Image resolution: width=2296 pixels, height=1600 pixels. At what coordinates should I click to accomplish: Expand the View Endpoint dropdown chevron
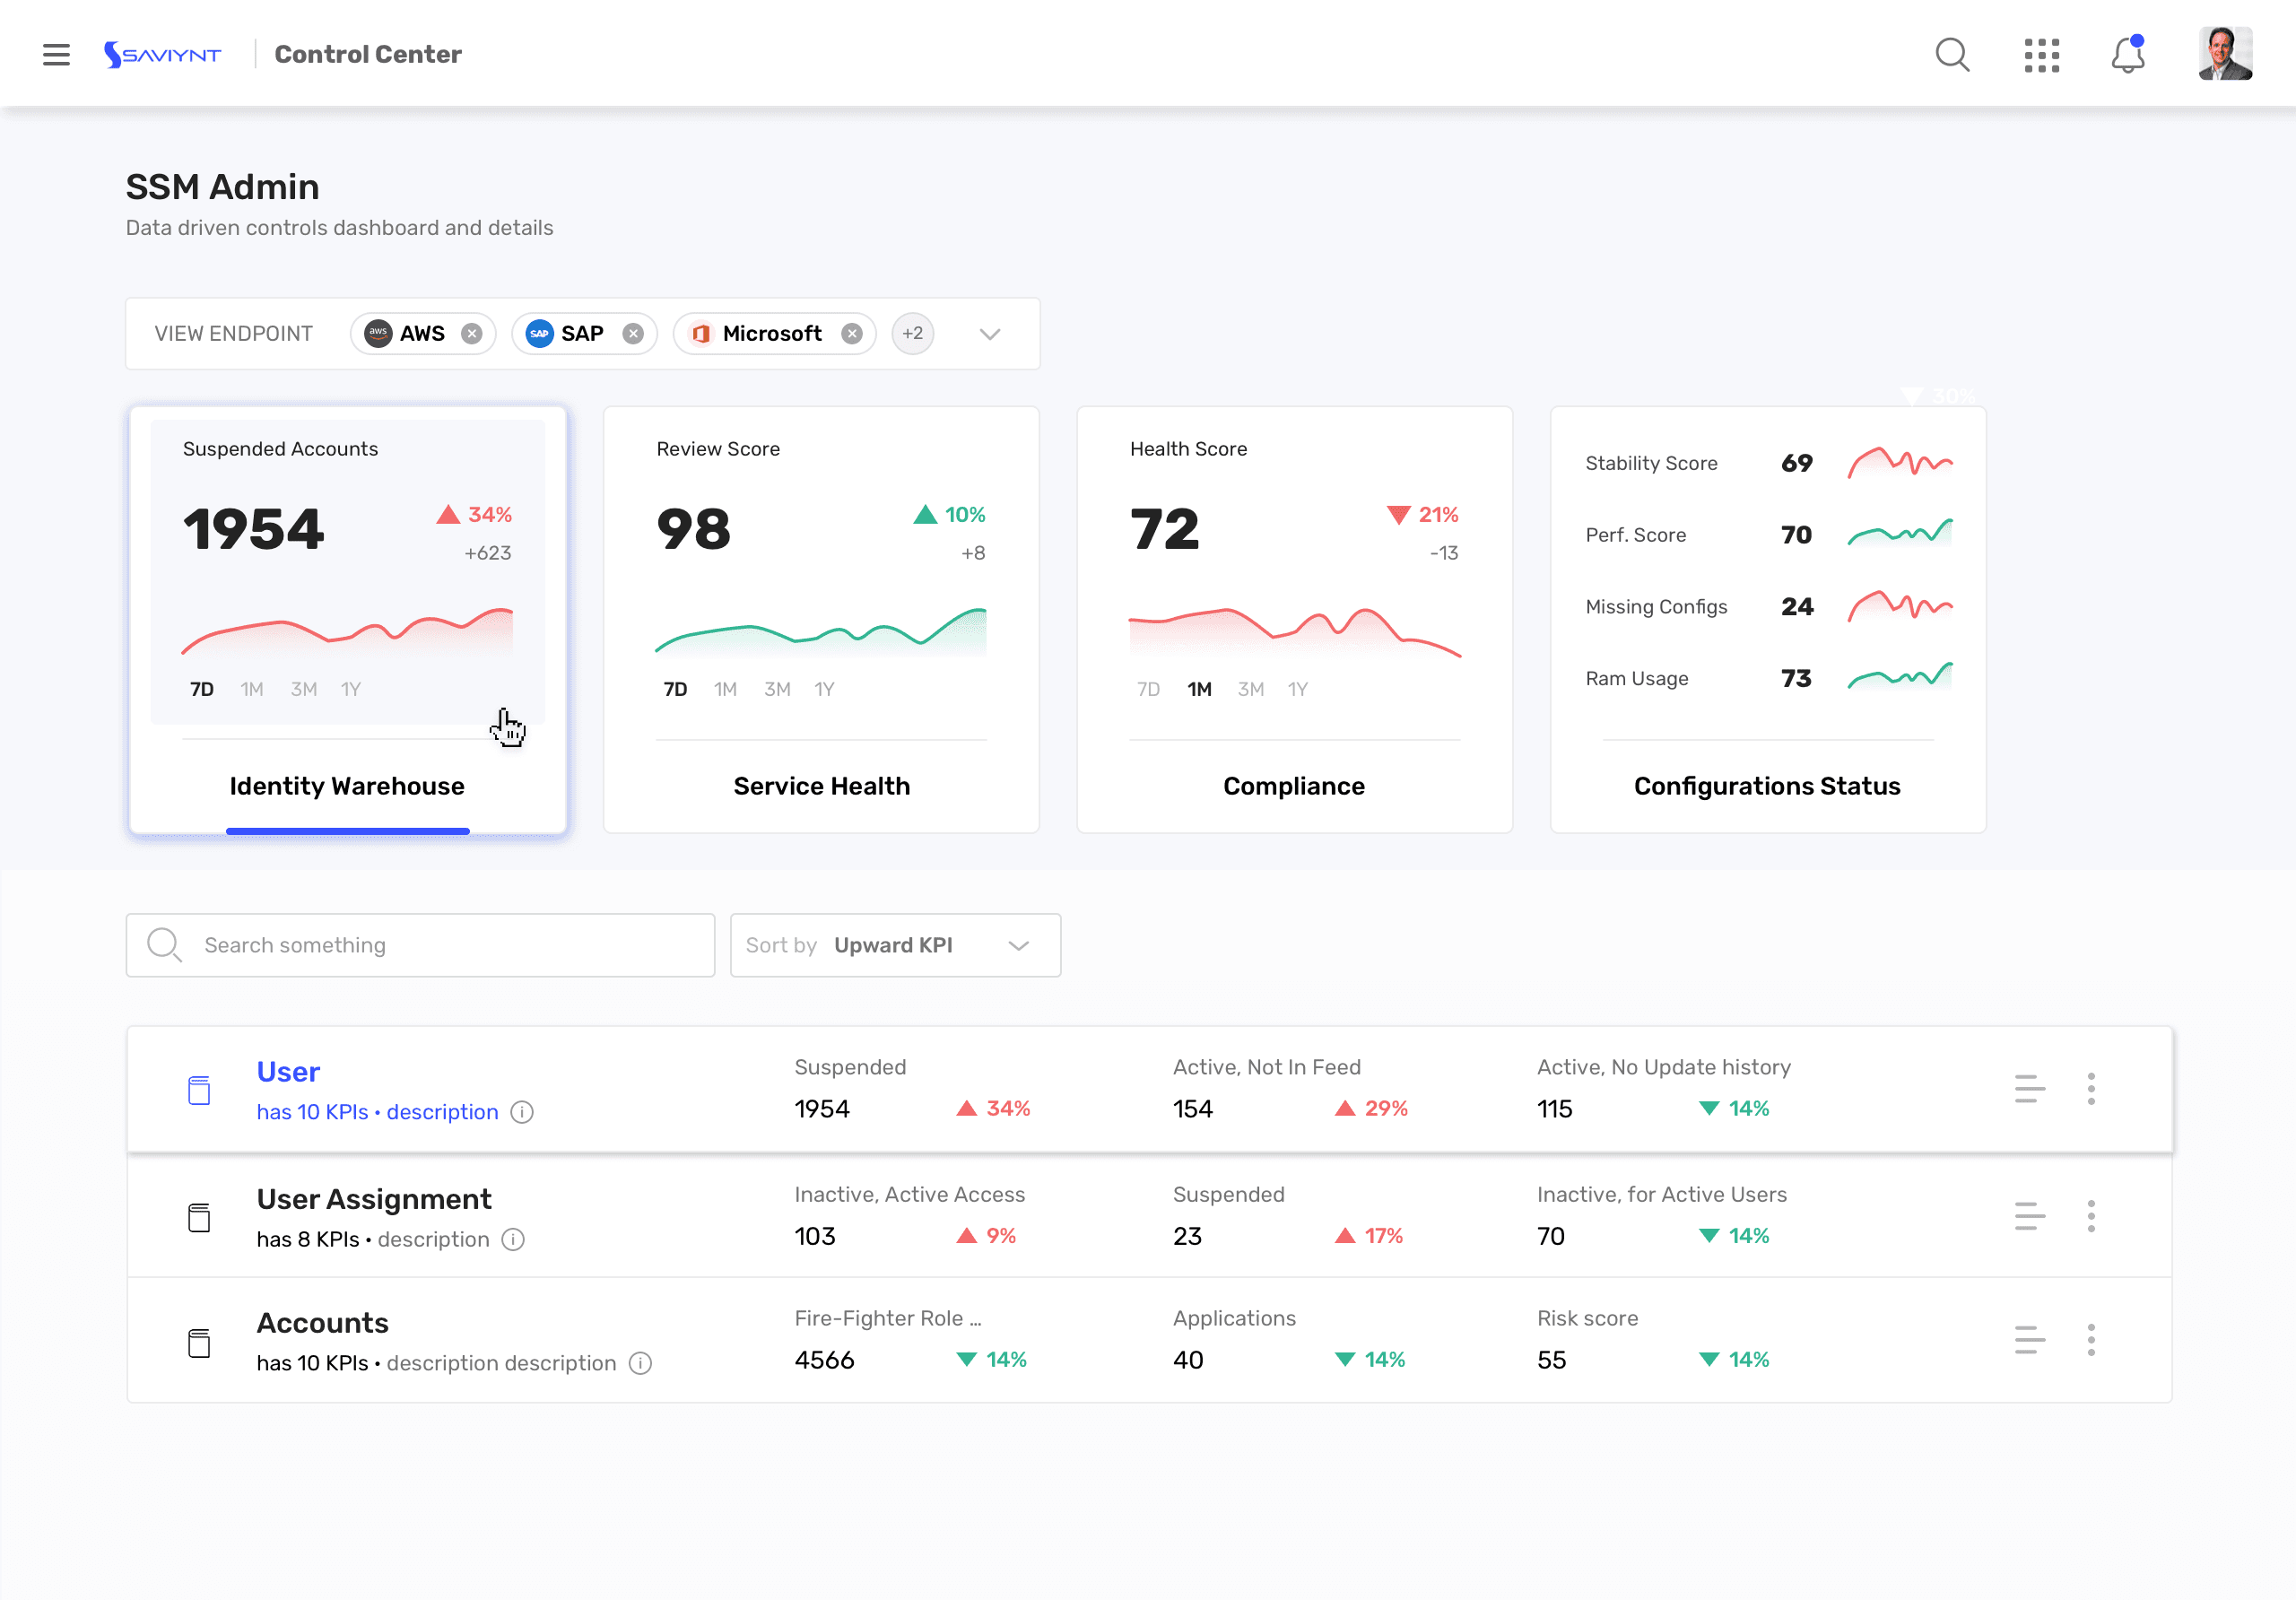pos(989,333)
